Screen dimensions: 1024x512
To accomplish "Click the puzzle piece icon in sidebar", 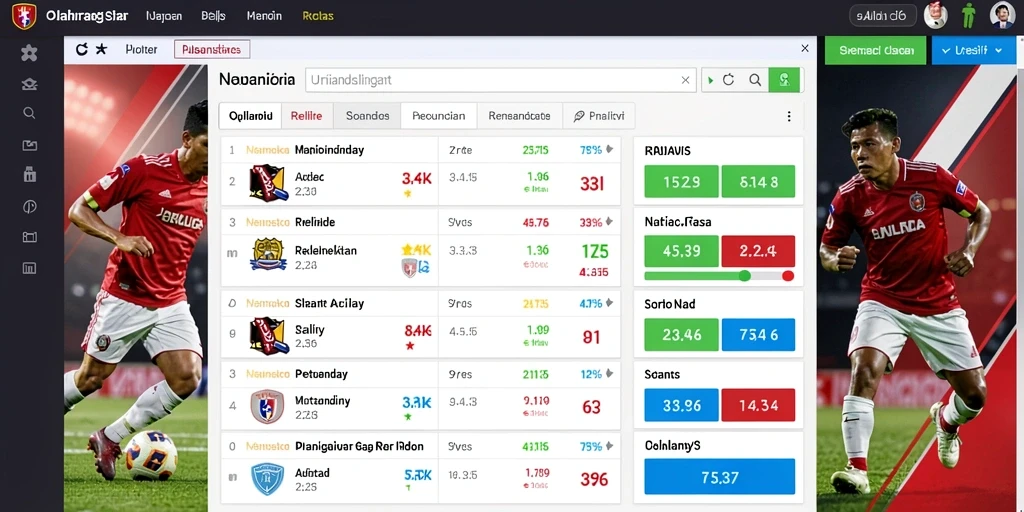I will coord(29,53).
